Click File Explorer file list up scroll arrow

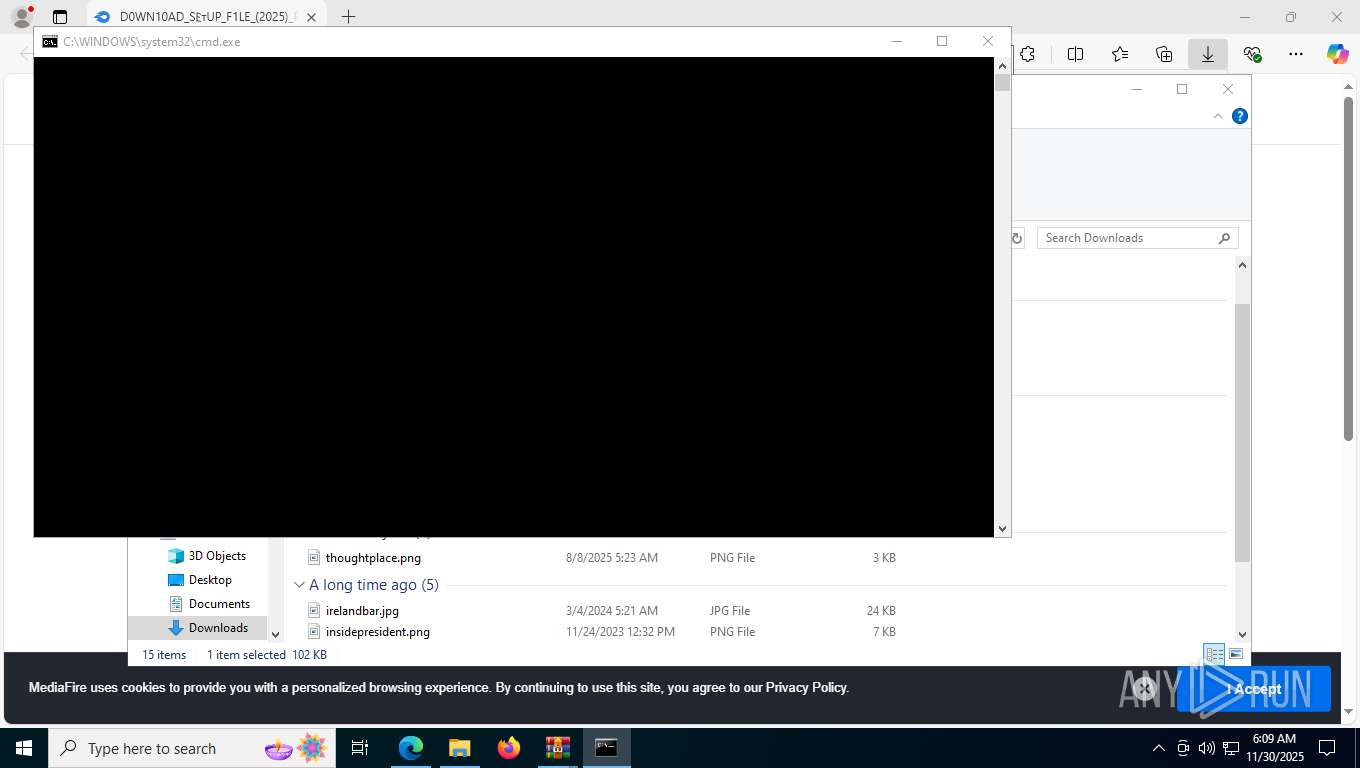[x=1242, y=265]
